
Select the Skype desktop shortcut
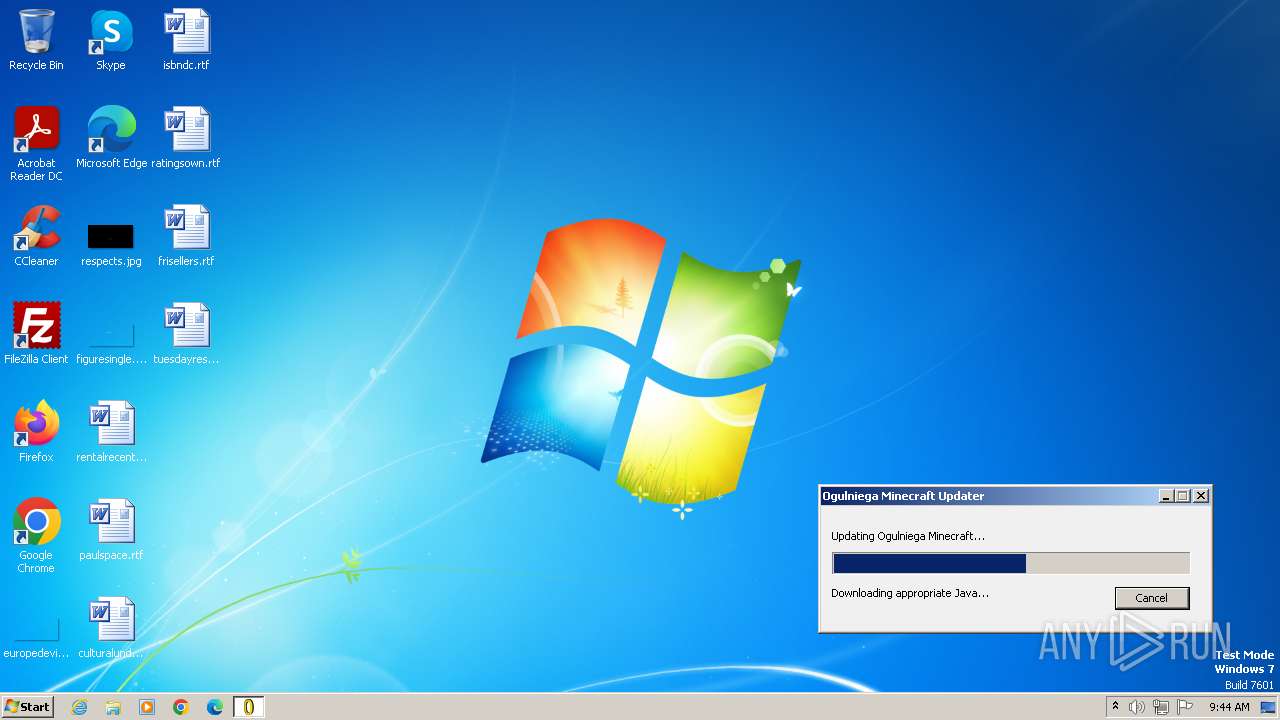[x=111, y=40]
